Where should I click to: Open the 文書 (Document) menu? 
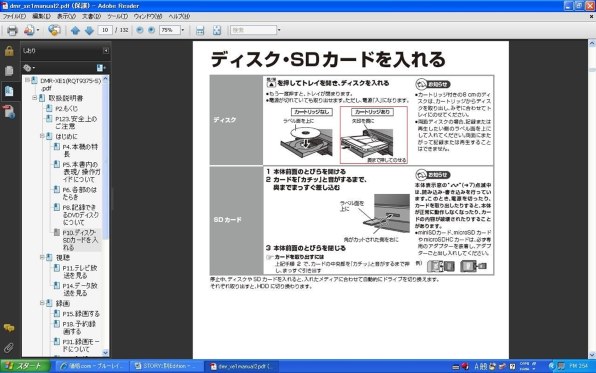coord(92,16)
